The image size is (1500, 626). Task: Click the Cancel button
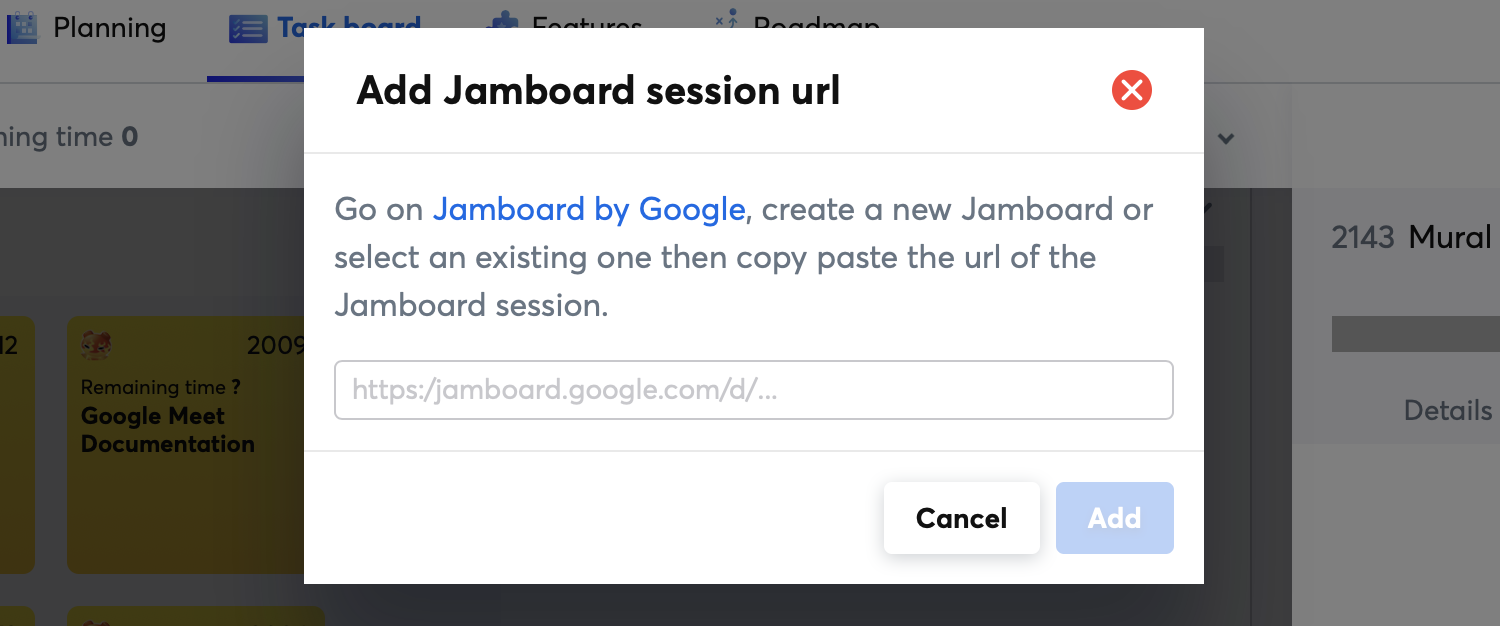(x=961, y=518)
